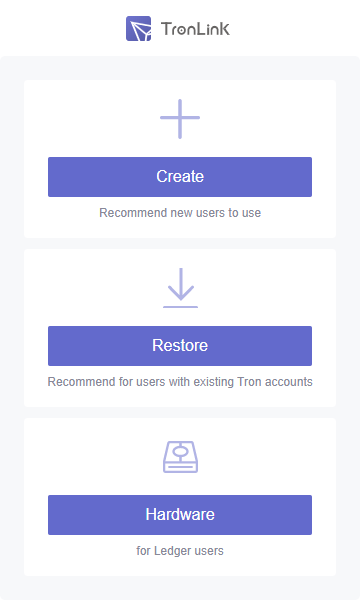Screen dimensions: 360x600
Task: Click the white card containing the Restore option
Action: click(180, 328)
